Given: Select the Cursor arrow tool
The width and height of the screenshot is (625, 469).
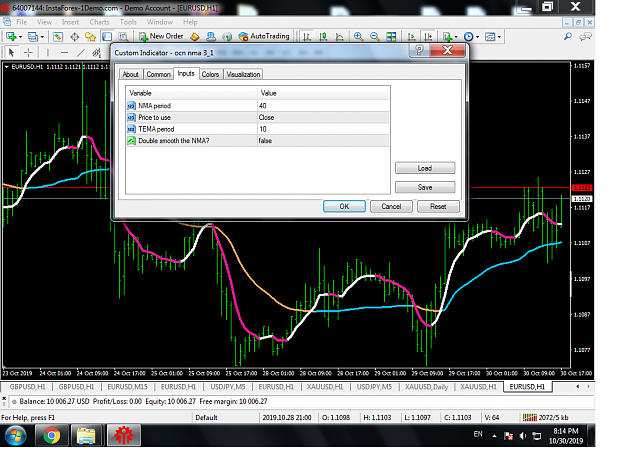Looking at the screenshot, I should coord(11,52).
